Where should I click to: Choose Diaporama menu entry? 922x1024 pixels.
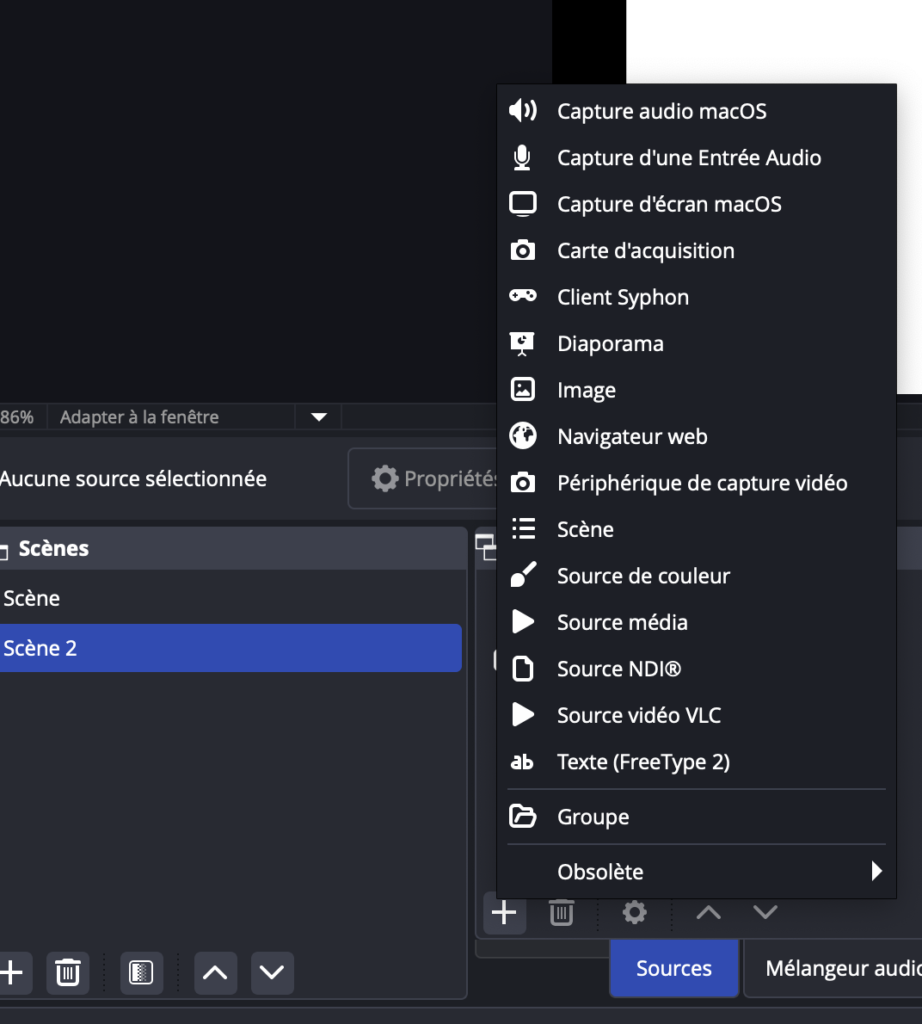(x=696, y=344)
